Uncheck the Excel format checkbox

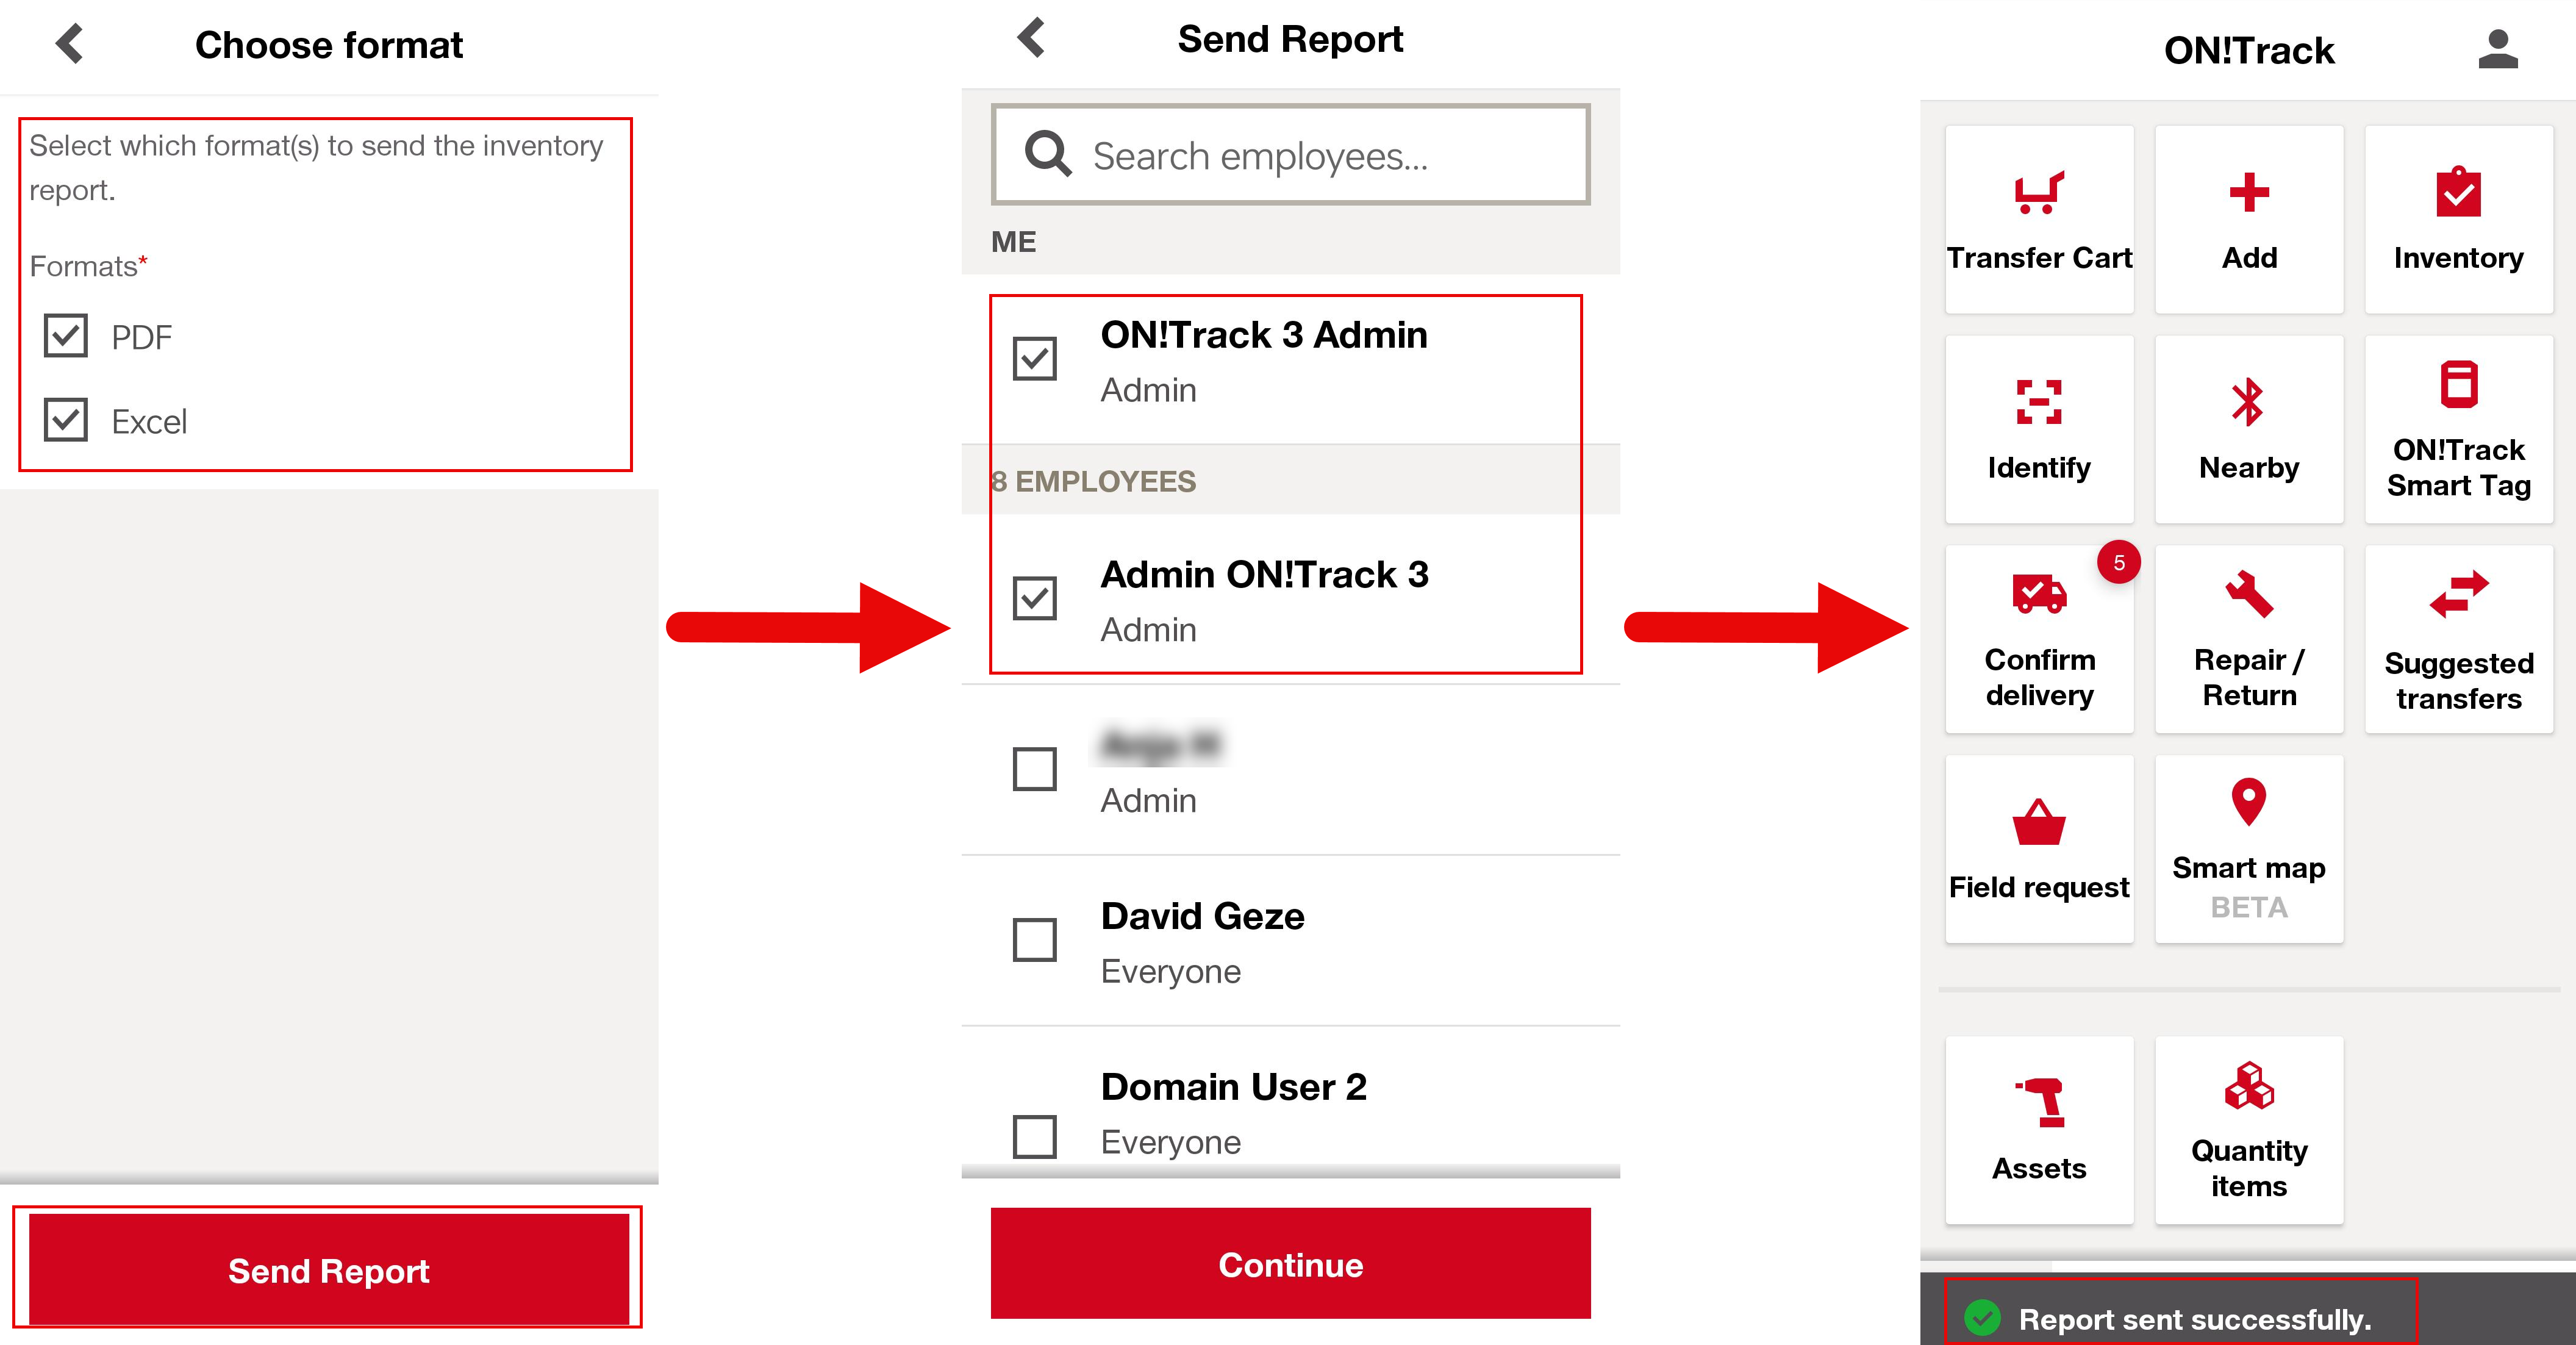point(66,420)
